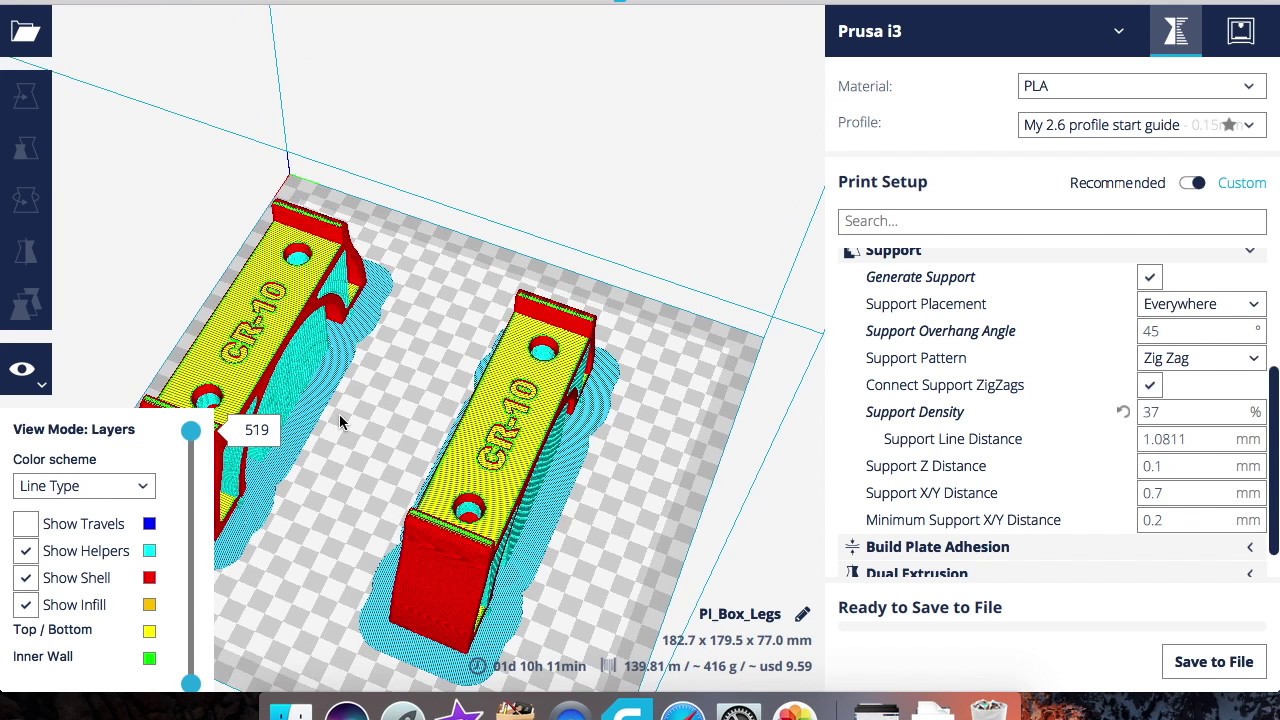Open iMovie star icon in Dock
Screen dimensions: 1280x720
click(x=459, y=712)
